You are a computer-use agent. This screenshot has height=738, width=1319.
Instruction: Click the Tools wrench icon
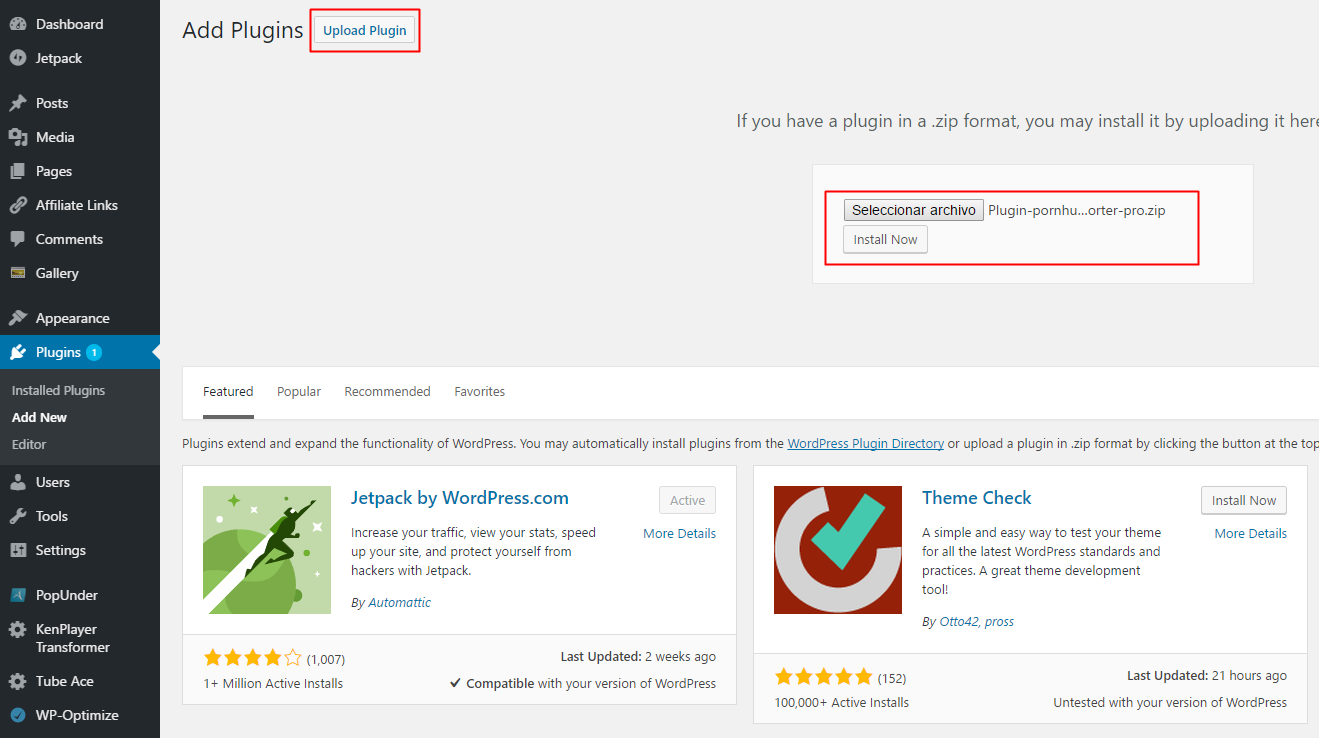(18, 516)
